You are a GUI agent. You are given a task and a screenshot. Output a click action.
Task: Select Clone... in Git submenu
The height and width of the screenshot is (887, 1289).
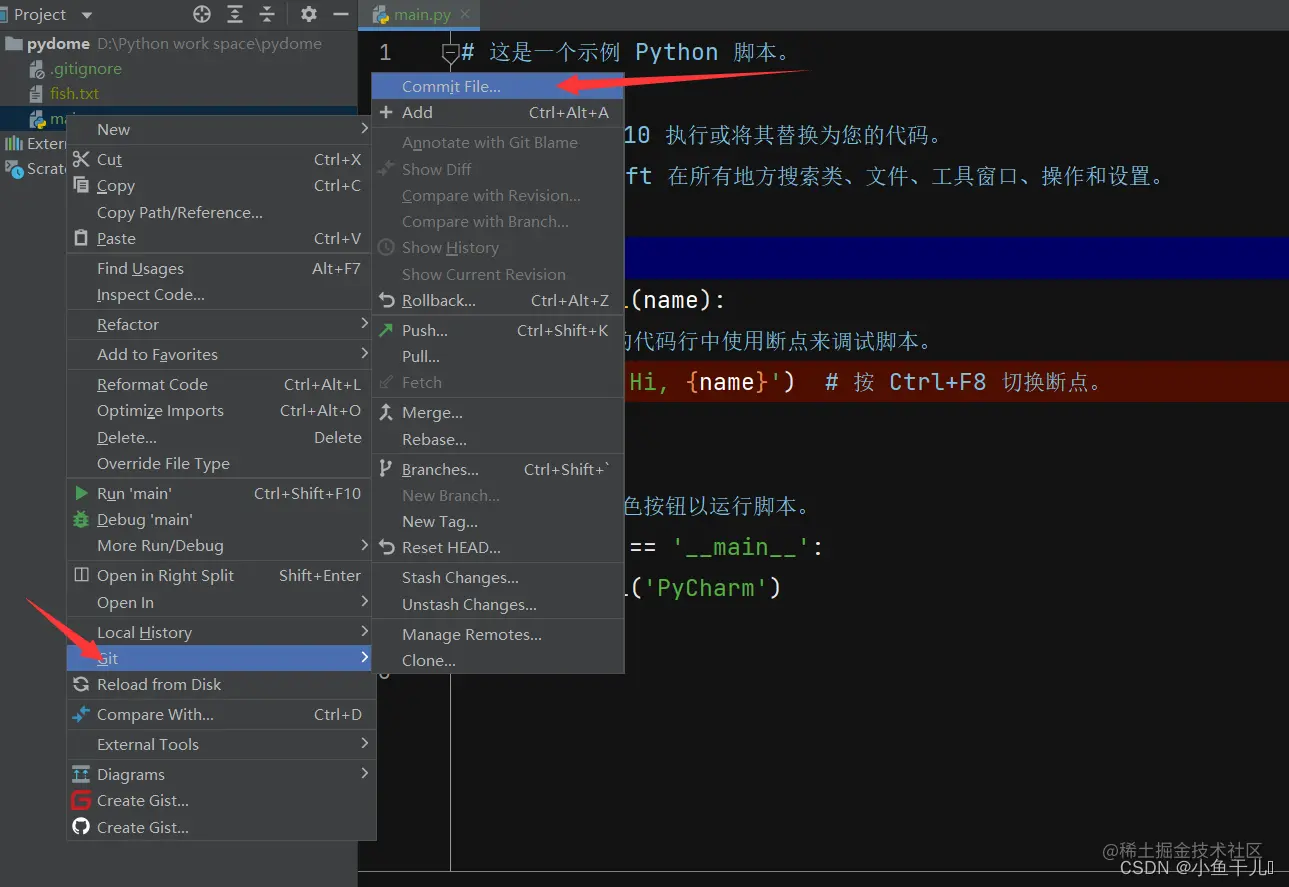[x=498, y=660]
